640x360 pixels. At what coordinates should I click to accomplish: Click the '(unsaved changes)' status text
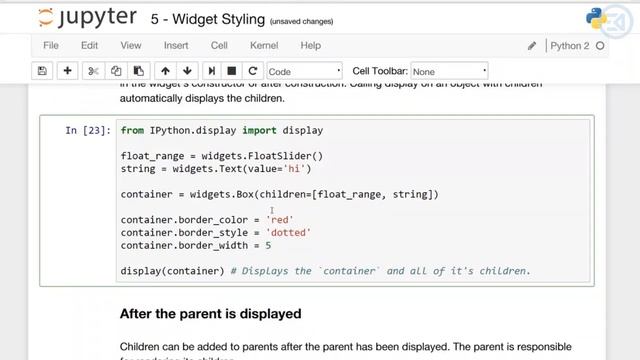301,21
